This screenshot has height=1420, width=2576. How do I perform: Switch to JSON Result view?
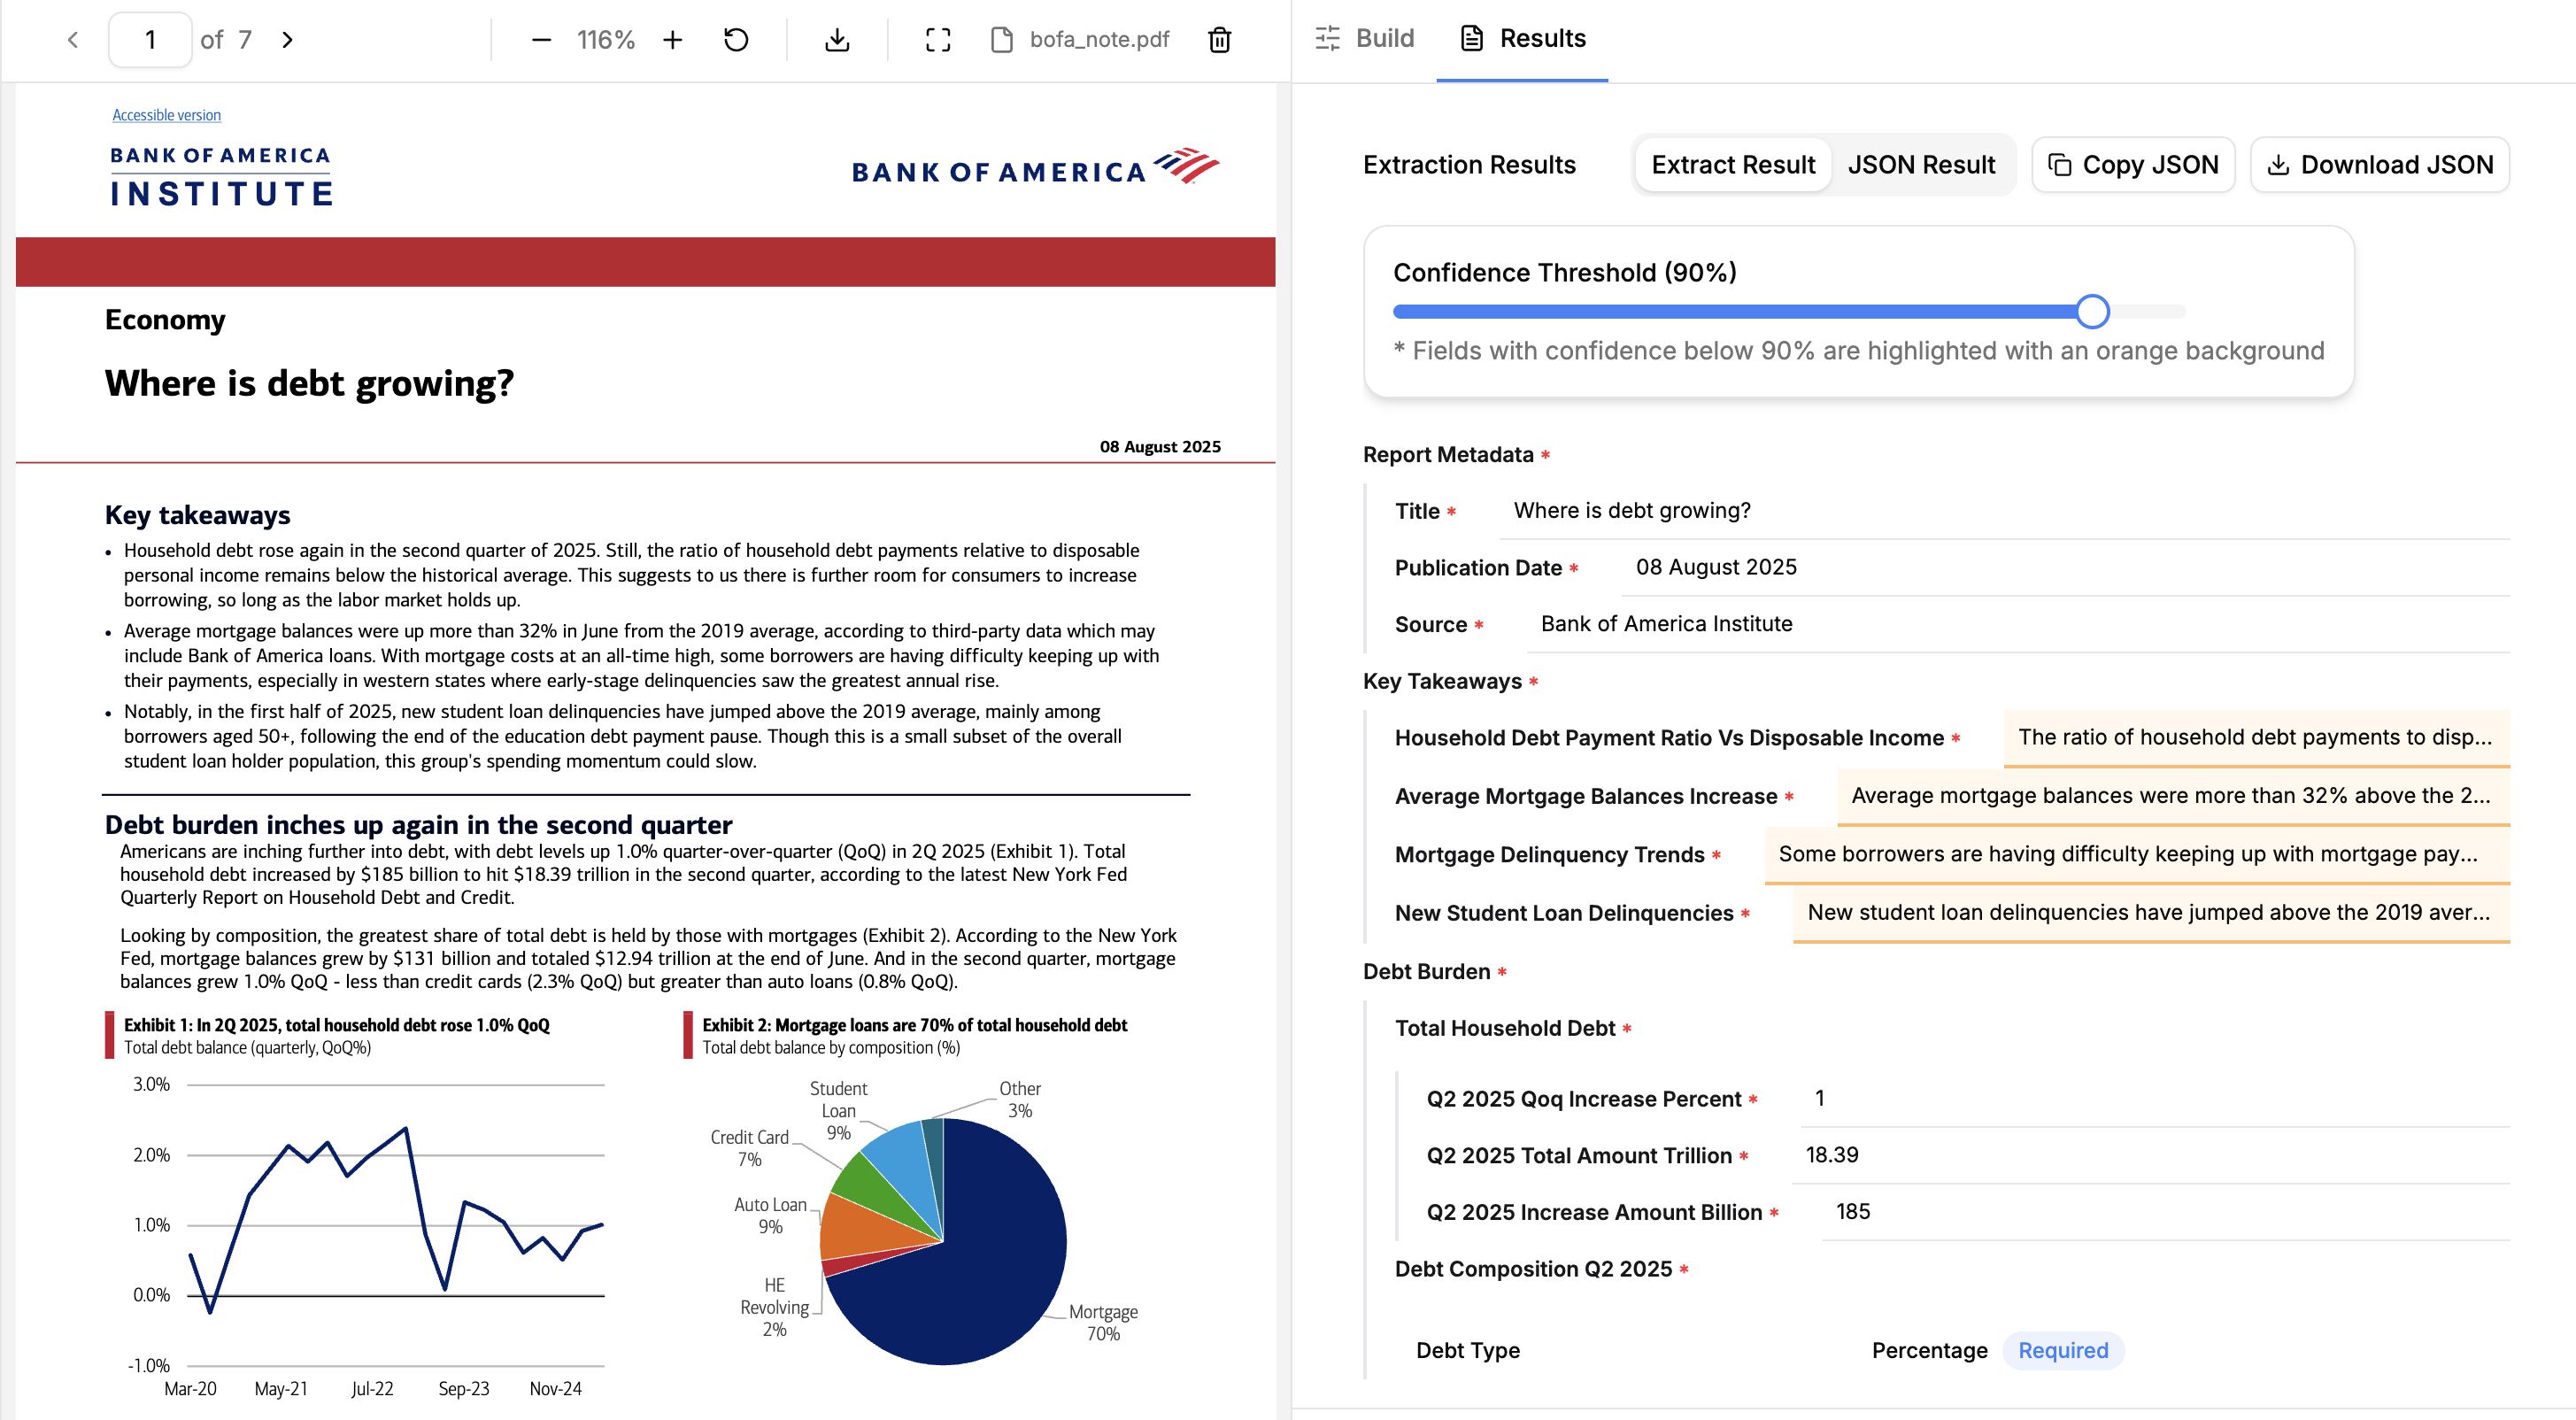click(x=1920, y=165)
